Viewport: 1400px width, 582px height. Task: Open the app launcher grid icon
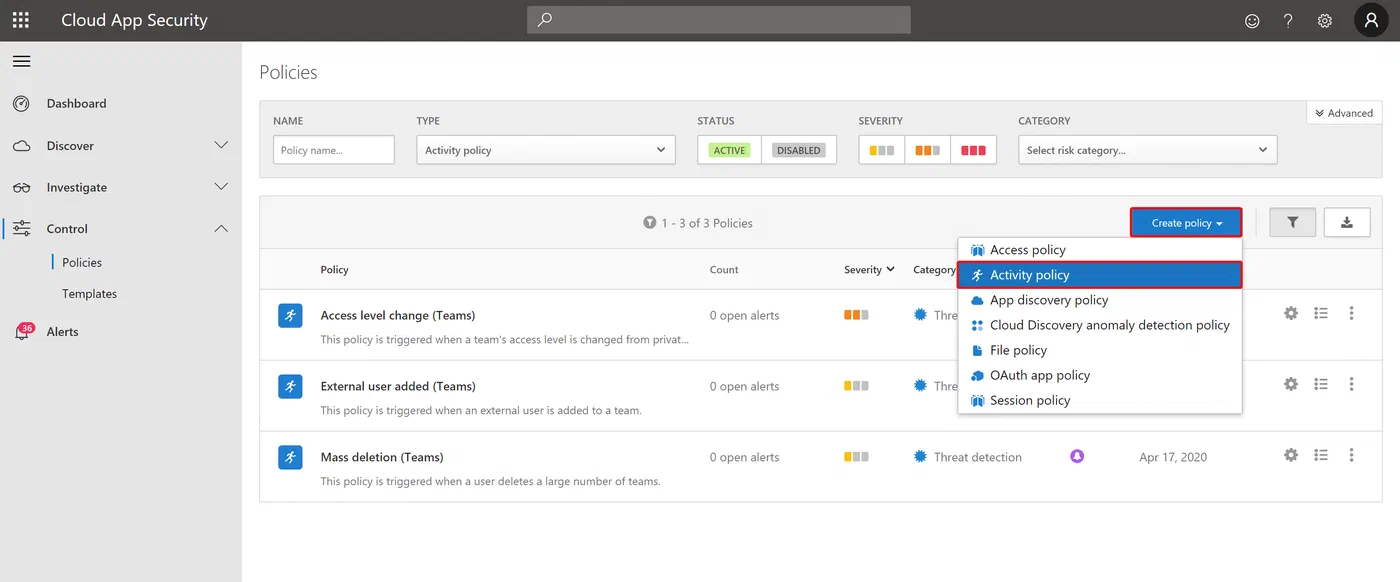tap(21, 20)
